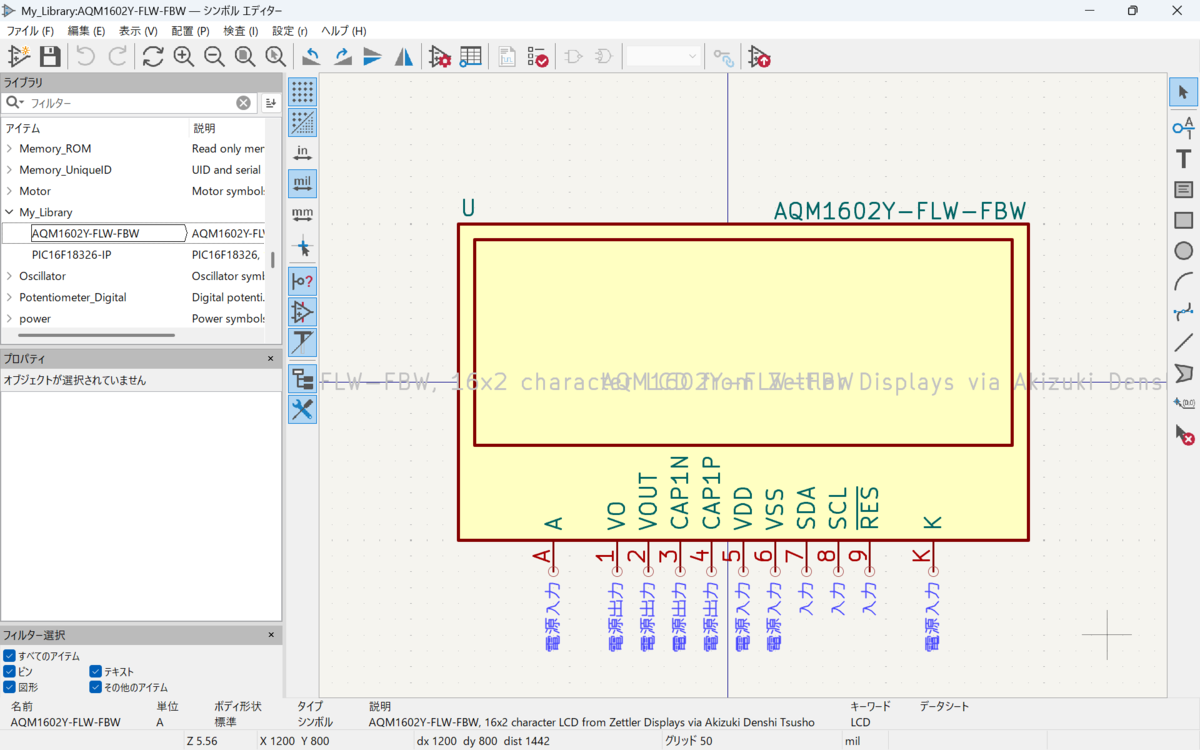Select PIC16F18326-IP symbol in the library tree
Image resolution: width=1200 pixels, height=750 pixels.
pos(72,255)
